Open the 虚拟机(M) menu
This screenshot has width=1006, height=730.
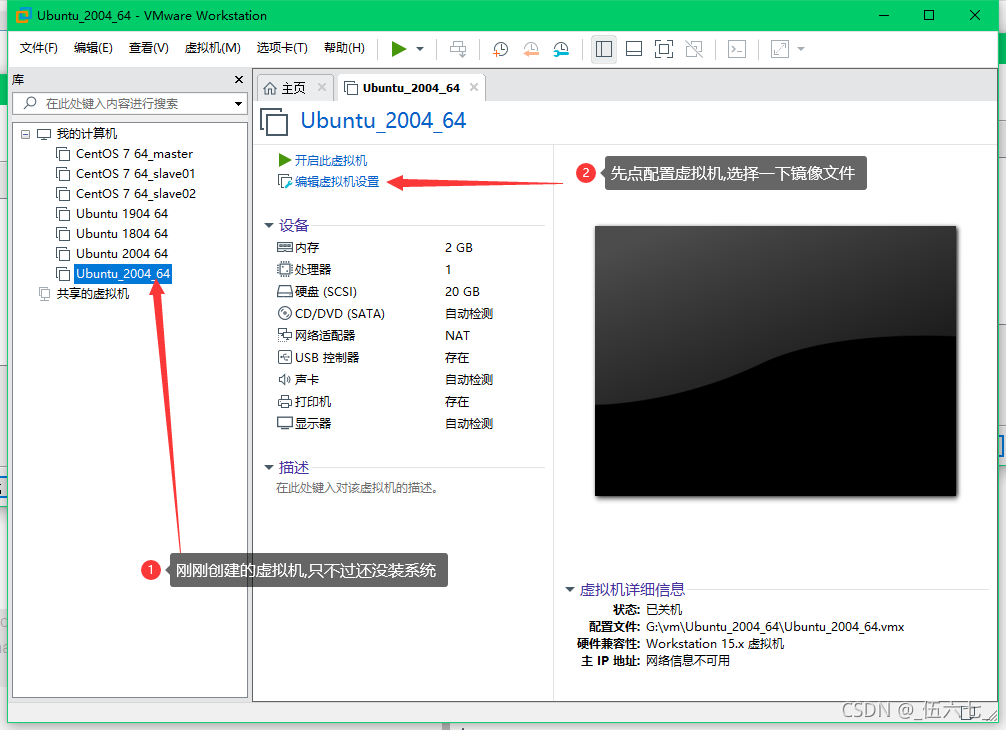pos(212,48)
